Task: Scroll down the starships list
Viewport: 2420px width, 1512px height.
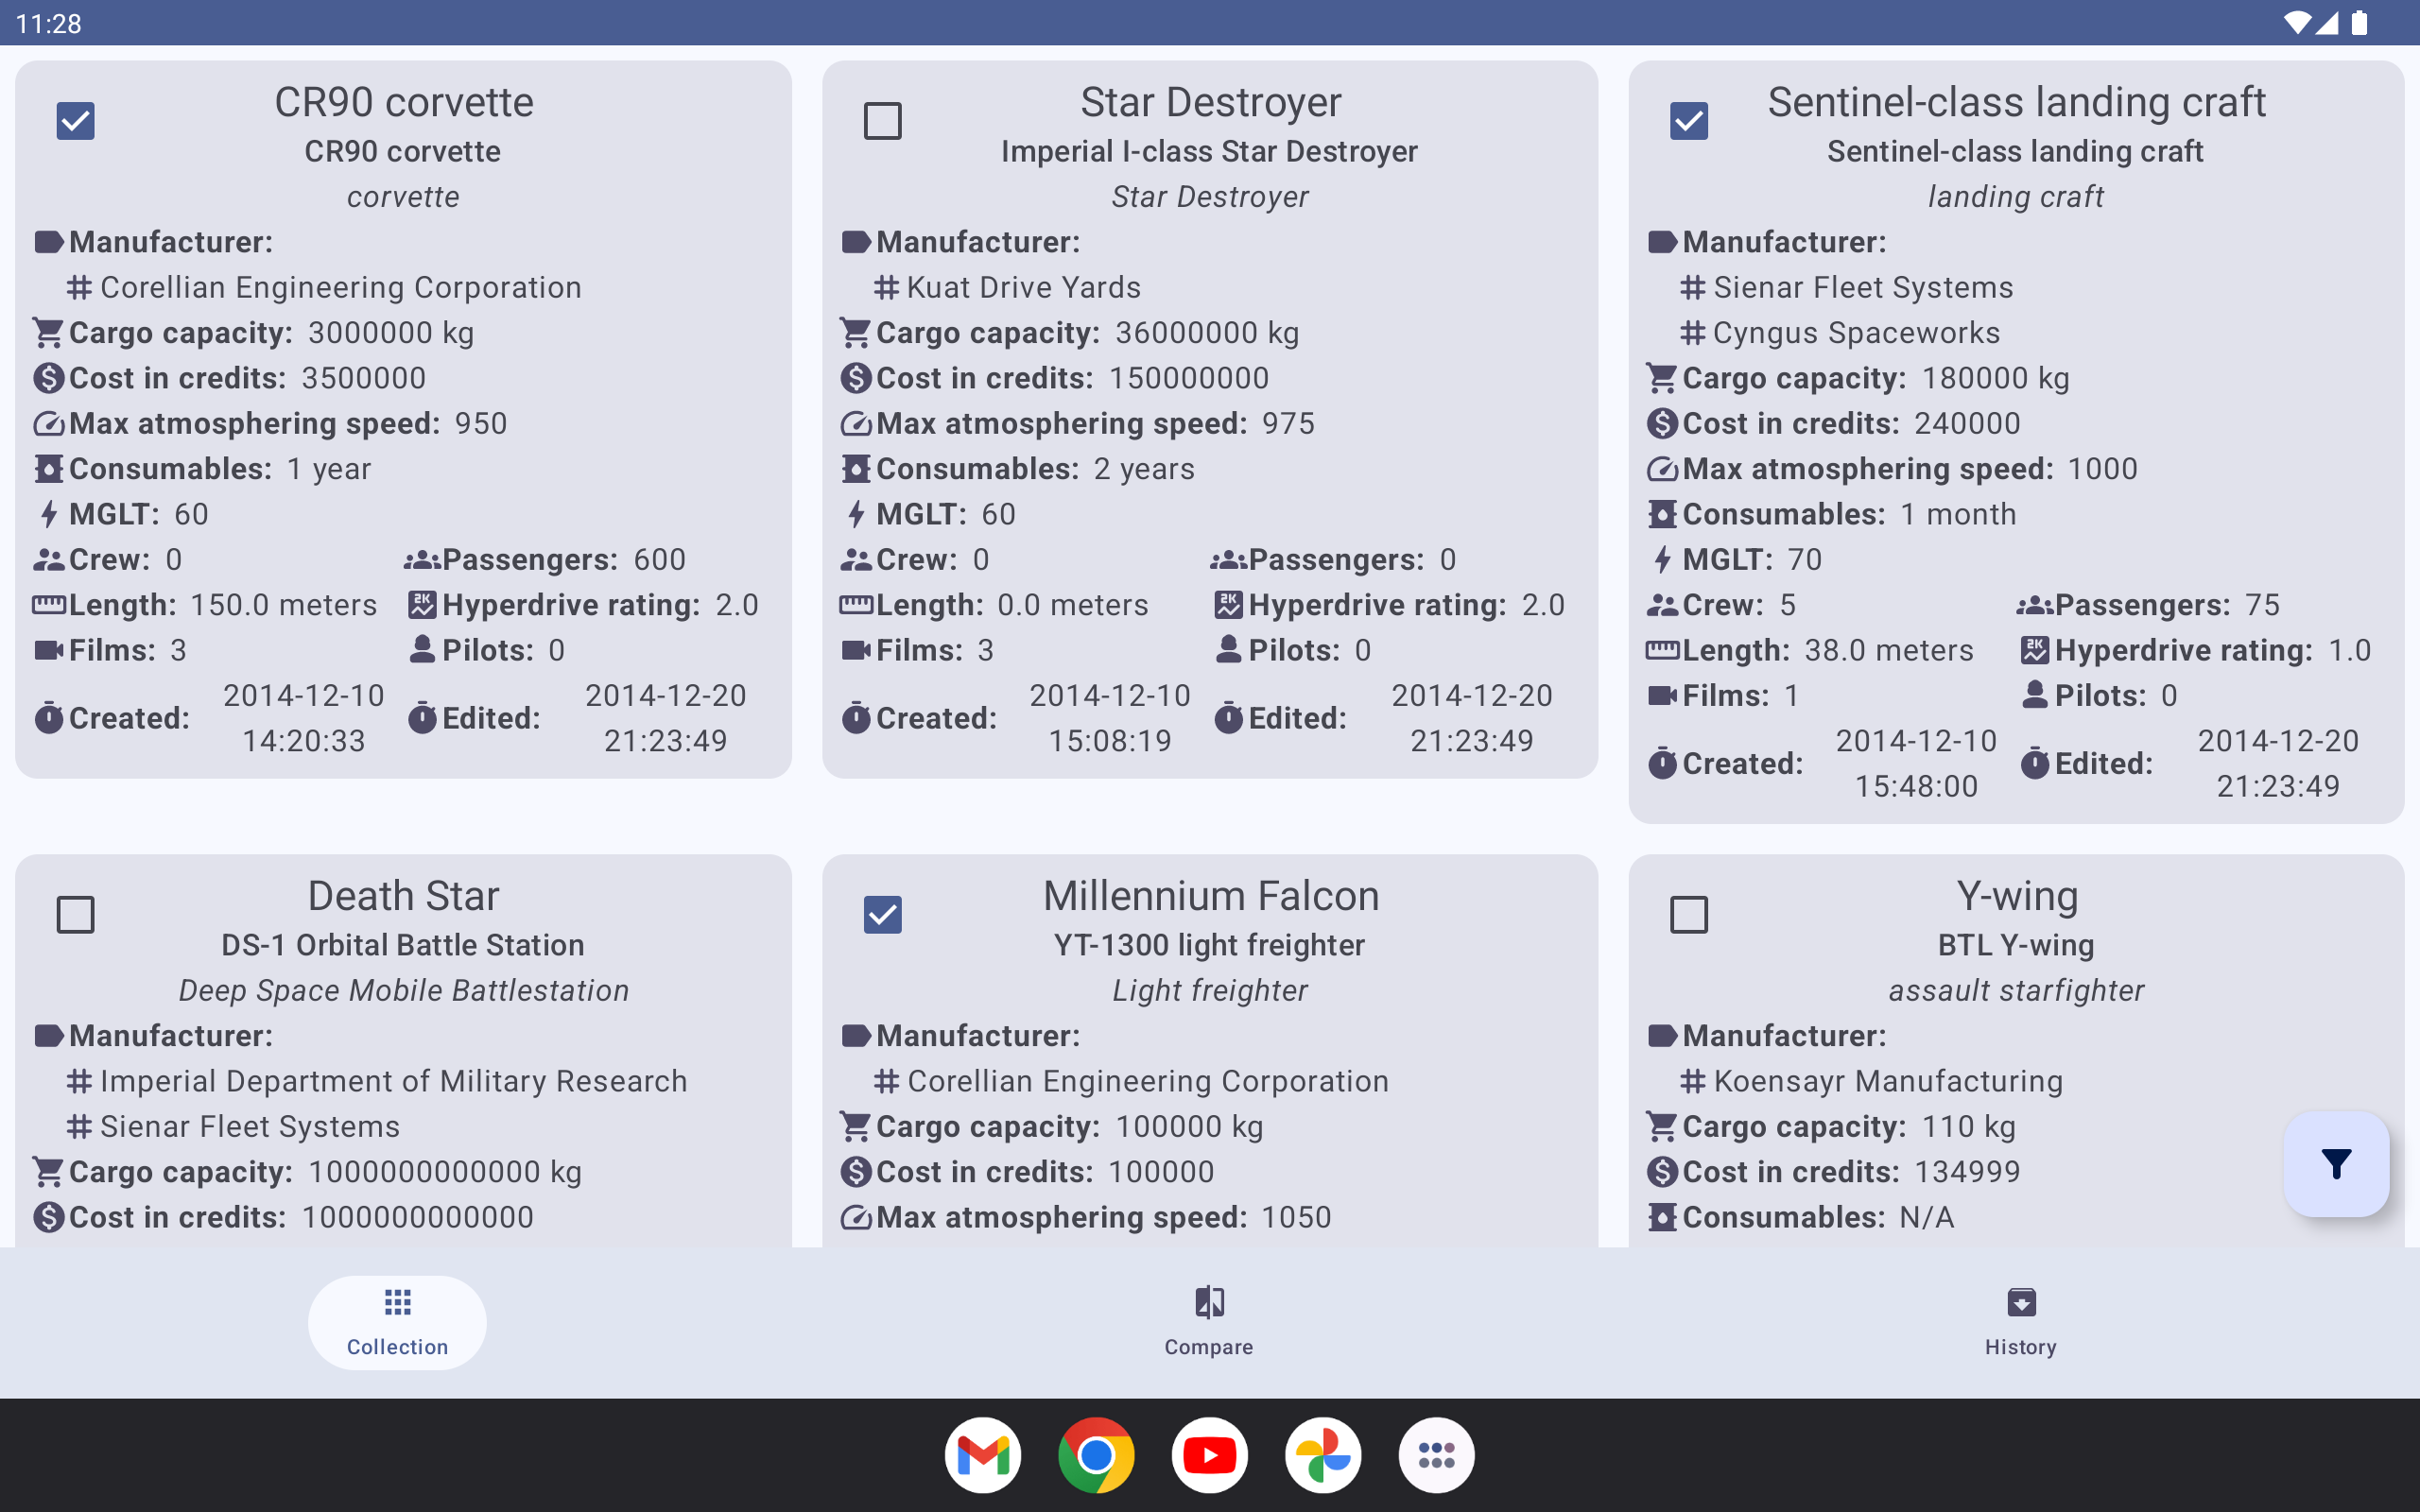Action: pyautogui.click(x=1209, y=696)
